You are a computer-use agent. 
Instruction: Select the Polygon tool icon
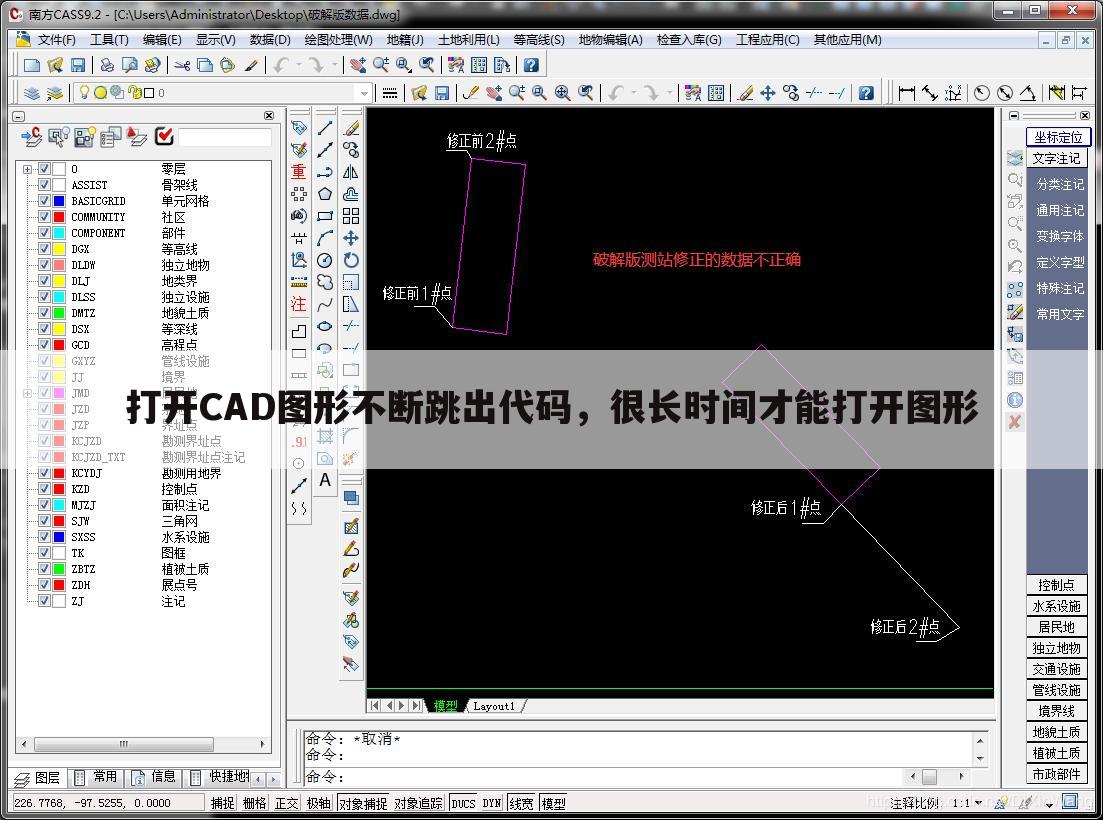click(x=324, y=194)
